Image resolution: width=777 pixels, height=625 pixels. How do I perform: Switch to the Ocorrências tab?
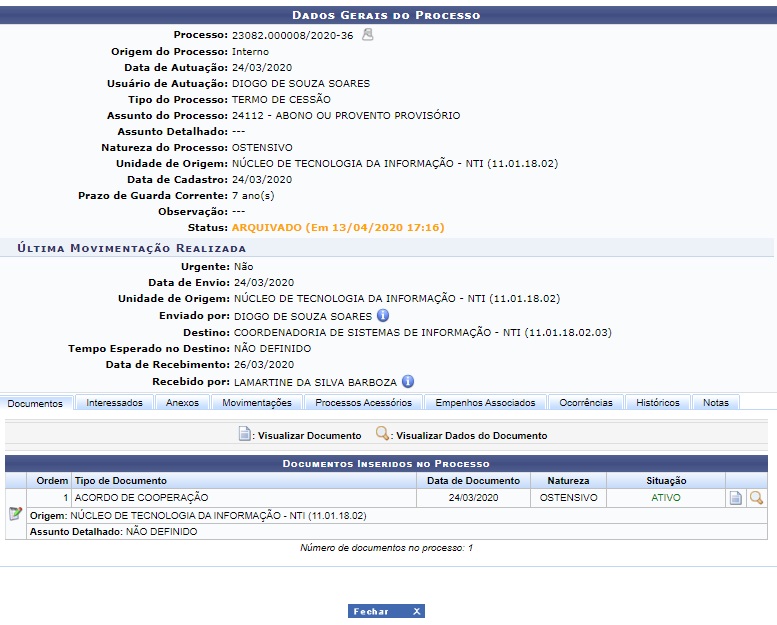pos(586,403)
